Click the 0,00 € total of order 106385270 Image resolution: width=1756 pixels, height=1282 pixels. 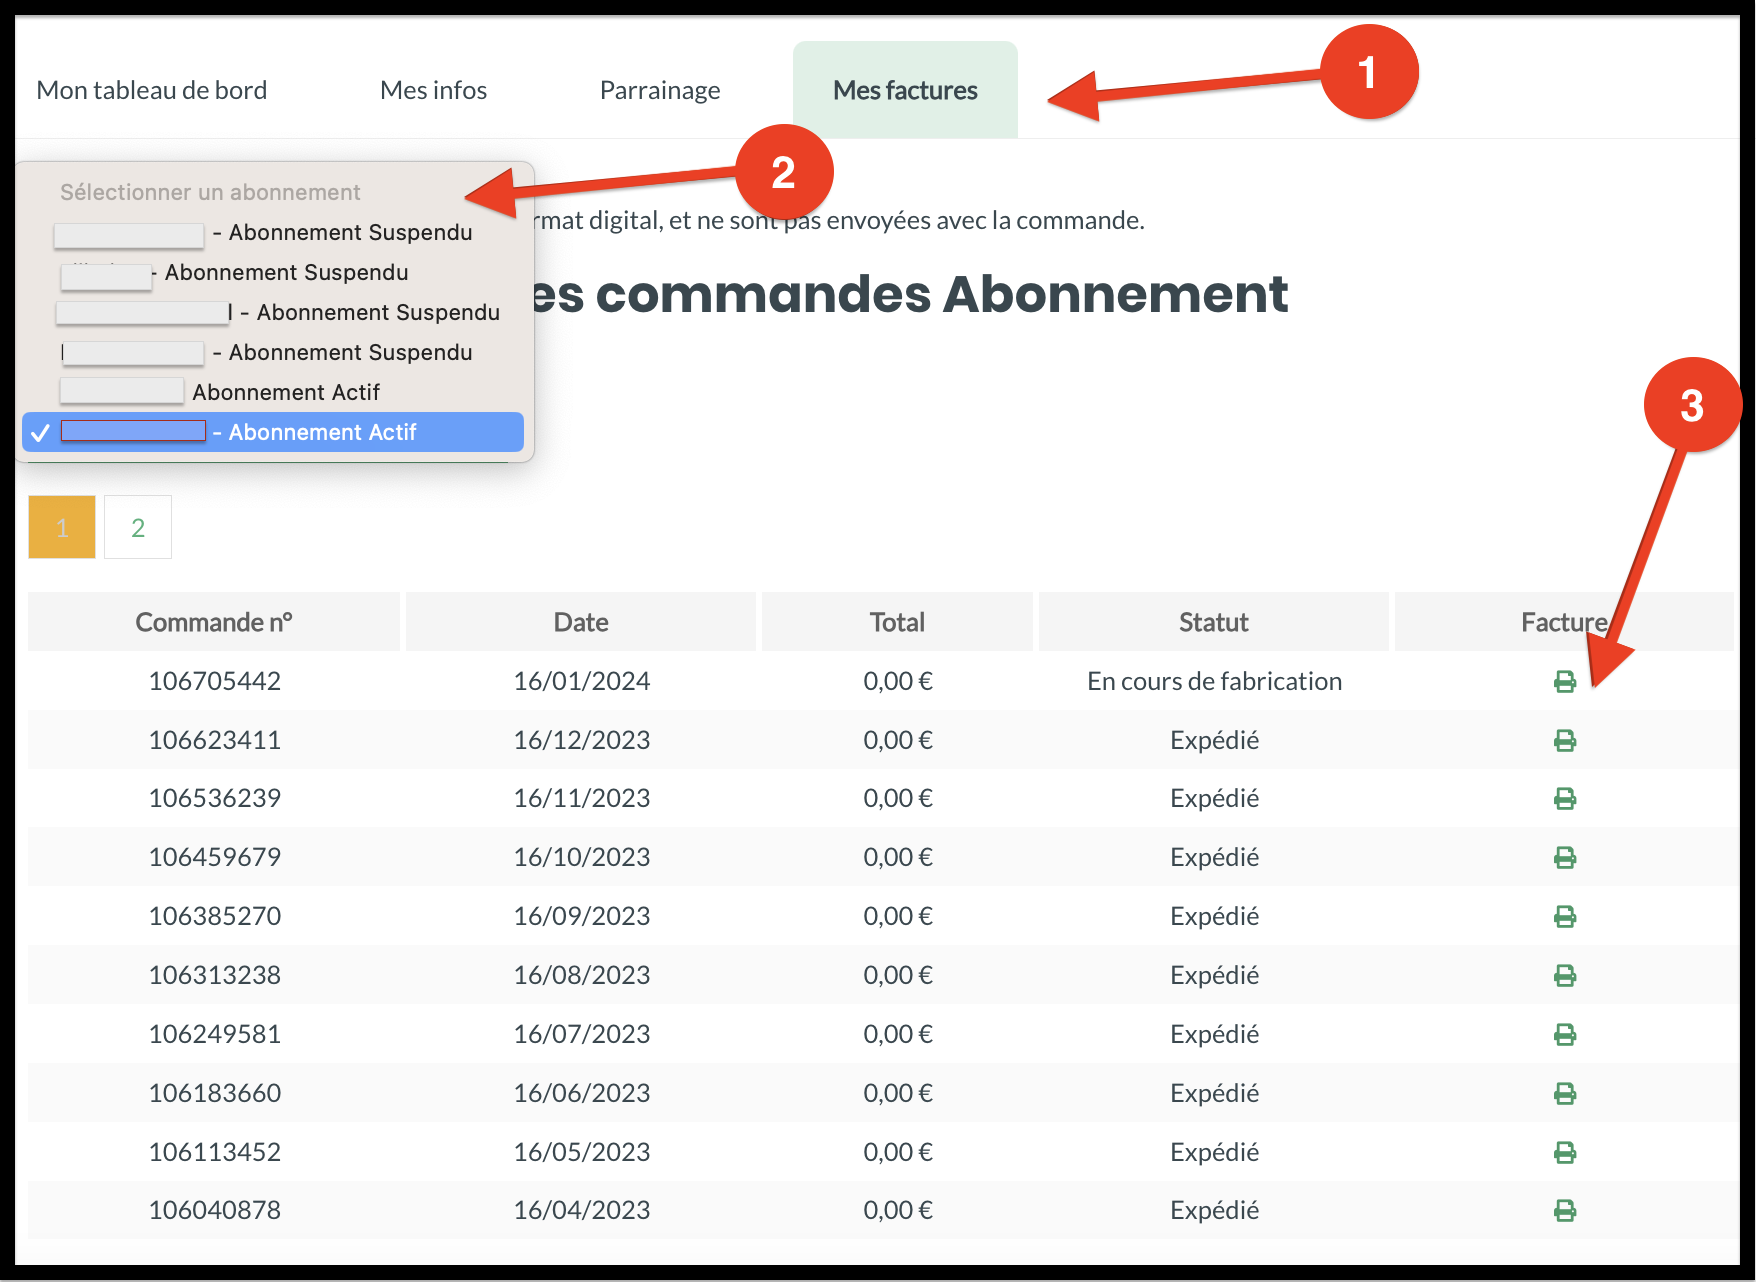pyautogui.click(x=898, y=916)
